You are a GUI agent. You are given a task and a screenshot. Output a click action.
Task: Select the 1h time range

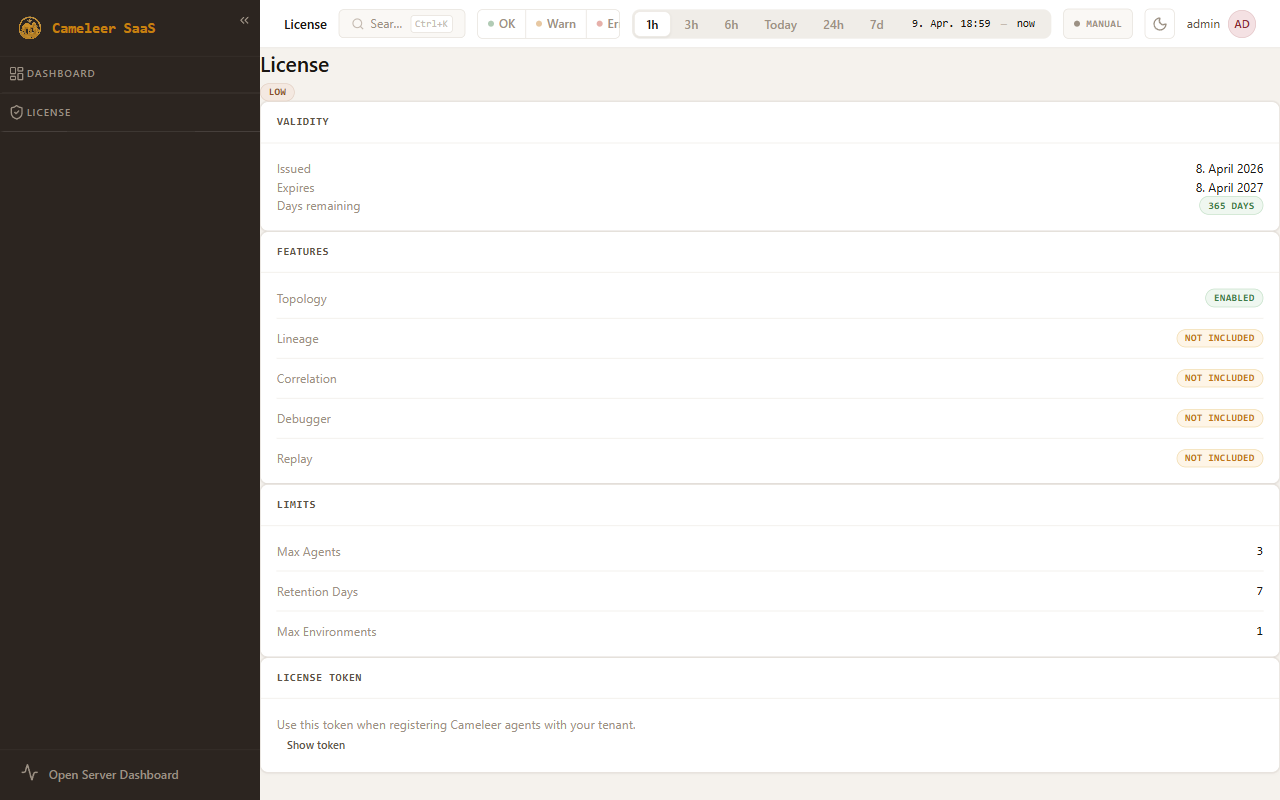(652, 24)
